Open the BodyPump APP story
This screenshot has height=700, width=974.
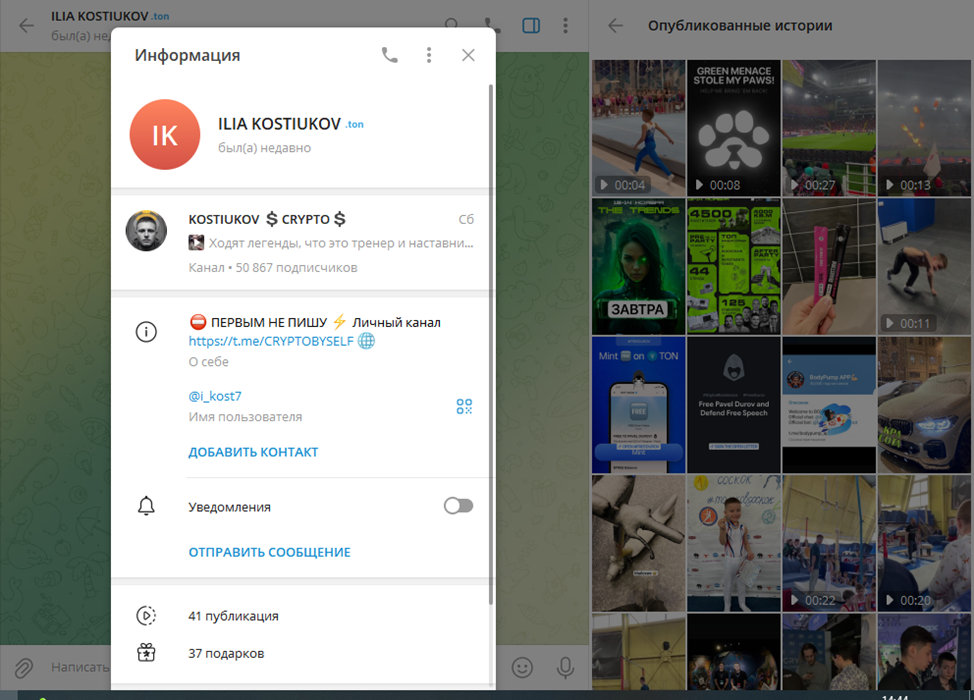click(x=829, y=405)
